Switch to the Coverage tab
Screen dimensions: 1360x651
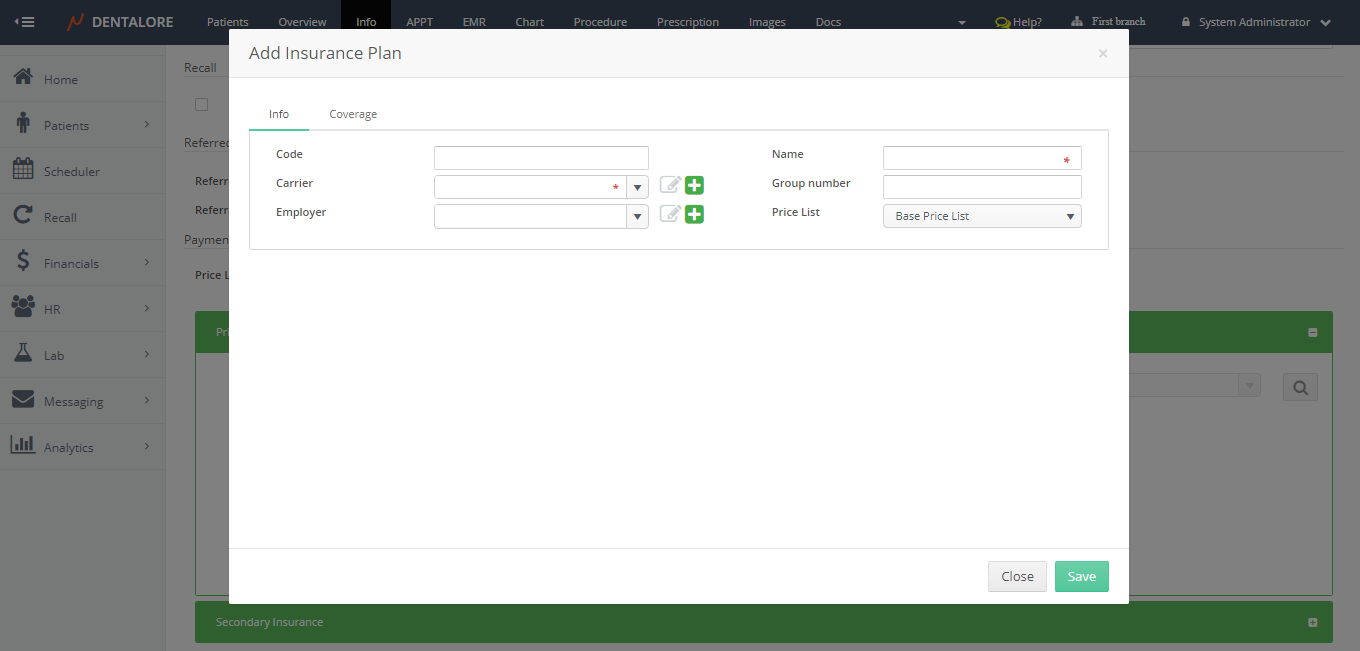(353, 114)
